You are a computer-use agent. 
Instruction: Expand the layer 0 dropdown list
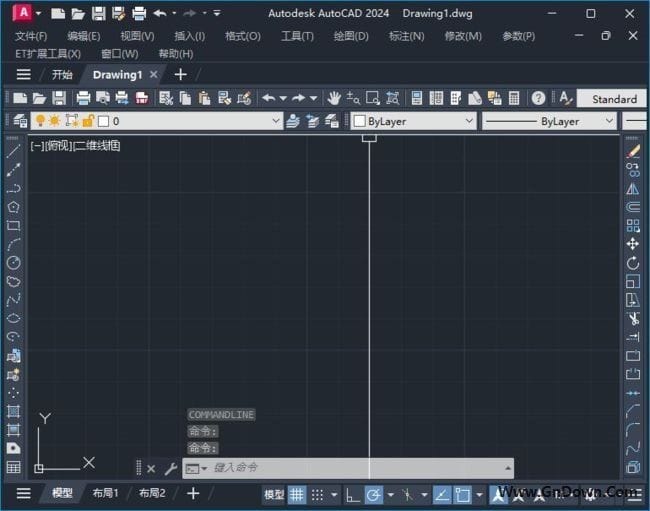[x=276, y=121]
